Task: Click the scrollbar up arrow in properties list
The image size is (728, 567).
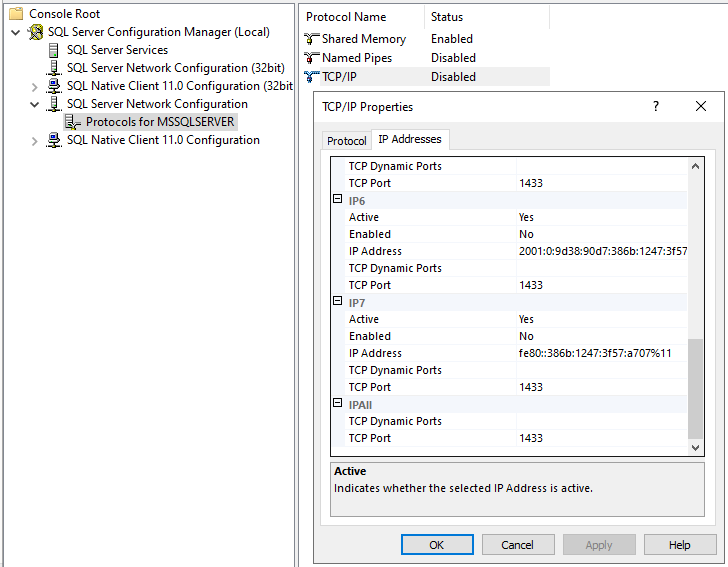Action: (697, 166)
